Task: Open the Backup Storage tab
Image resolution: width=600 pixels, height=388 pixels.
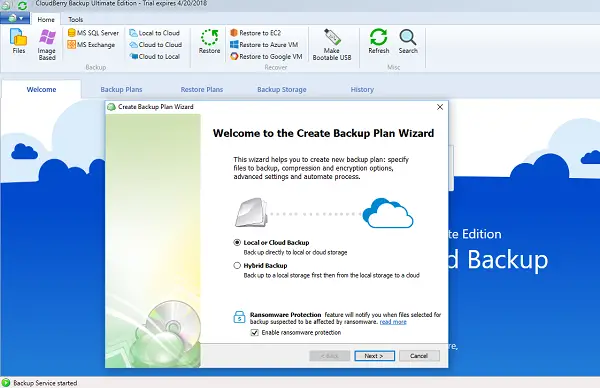Action: pyautogui.click(x=282, y=90)
